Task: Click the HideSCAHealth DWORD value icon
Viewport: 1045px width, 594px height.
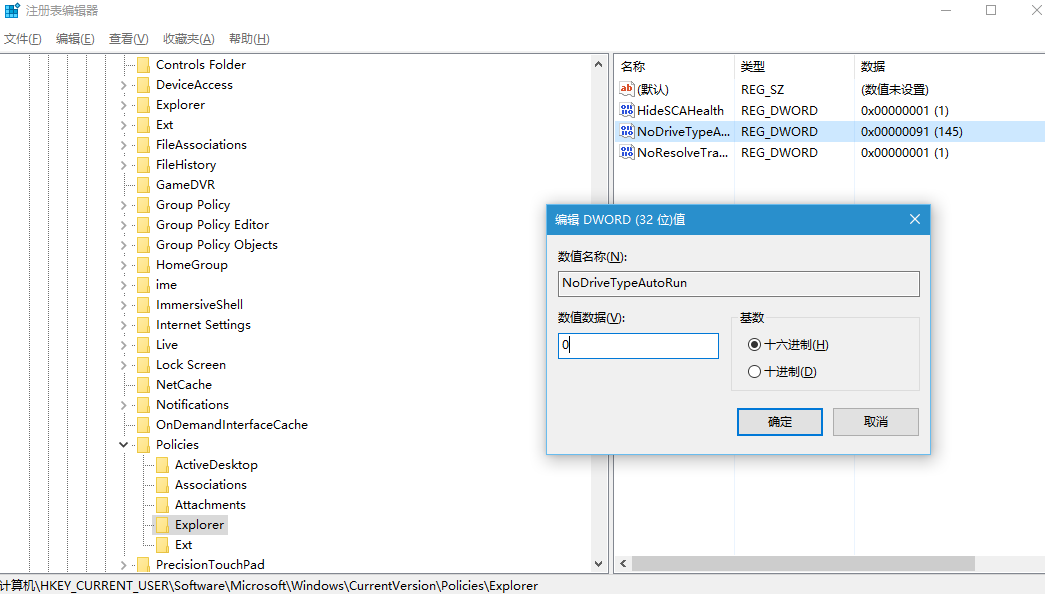Action: [627, 111]
